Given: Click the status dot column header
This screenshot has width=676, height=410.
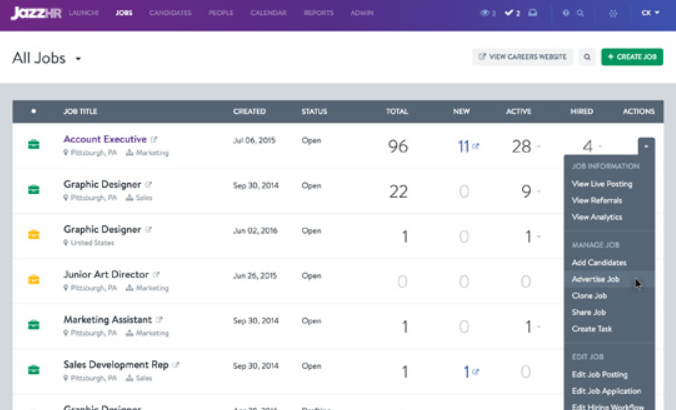Looking at the screenshot, I should [x=34, y=111].
